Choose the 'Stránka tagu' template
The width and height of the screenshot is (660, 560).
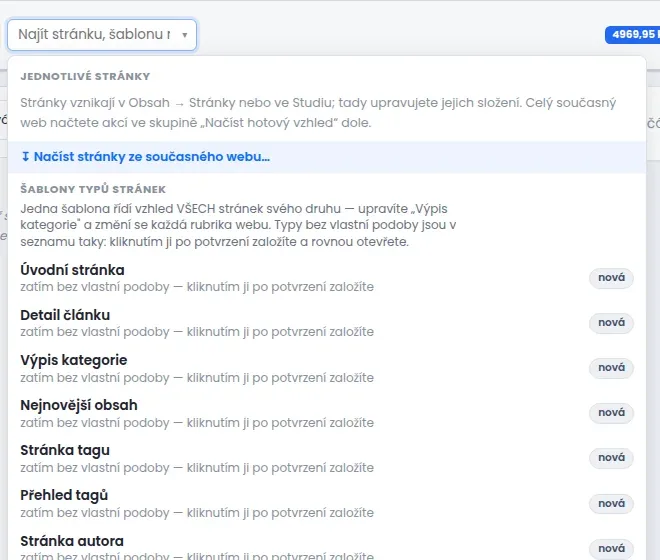pos(327,459)
